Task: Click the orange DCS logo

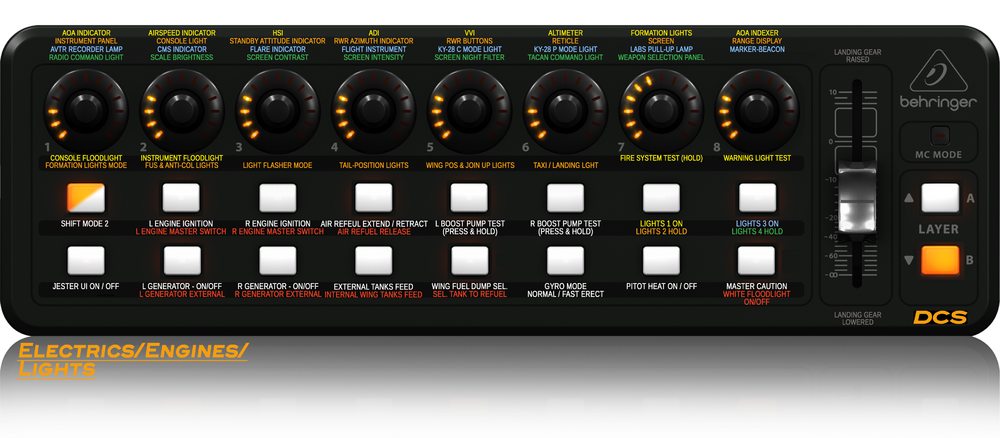Action: pos(940,317)
